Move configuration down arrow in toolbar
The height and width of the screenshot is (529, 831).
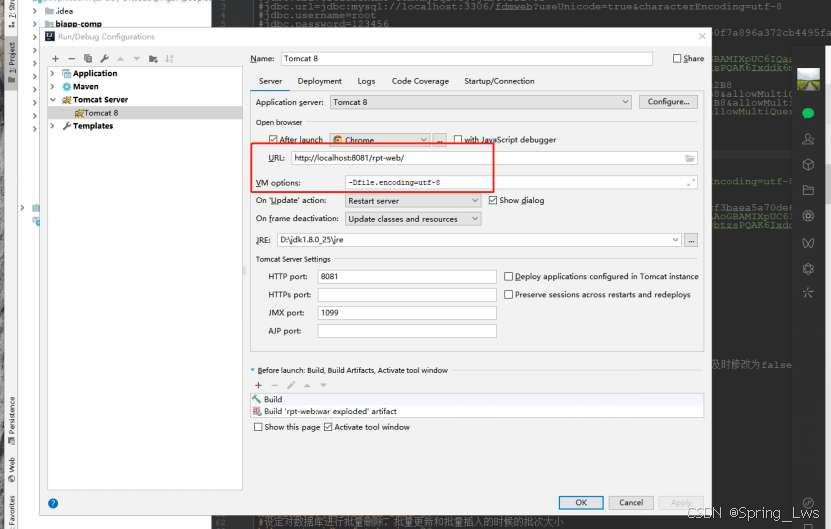click(137, 59)
